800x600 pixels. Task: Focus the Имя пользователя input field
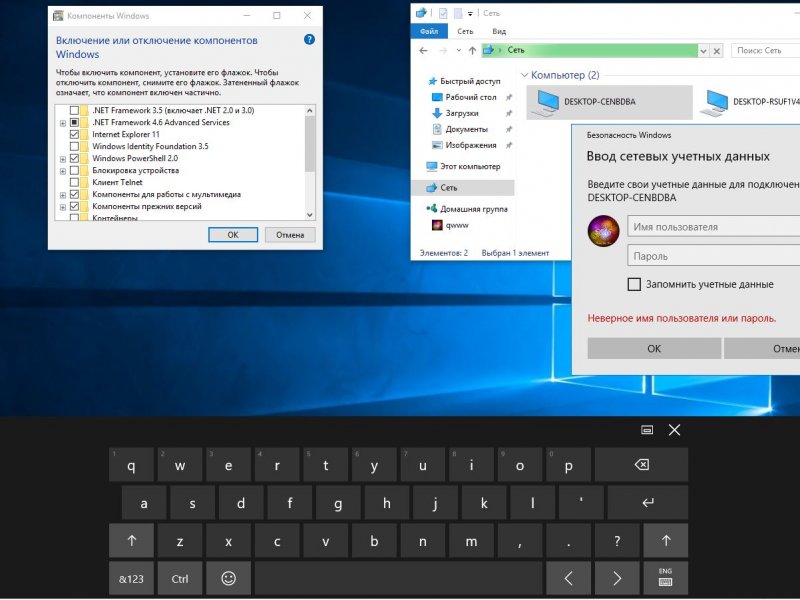coord(713,227)
